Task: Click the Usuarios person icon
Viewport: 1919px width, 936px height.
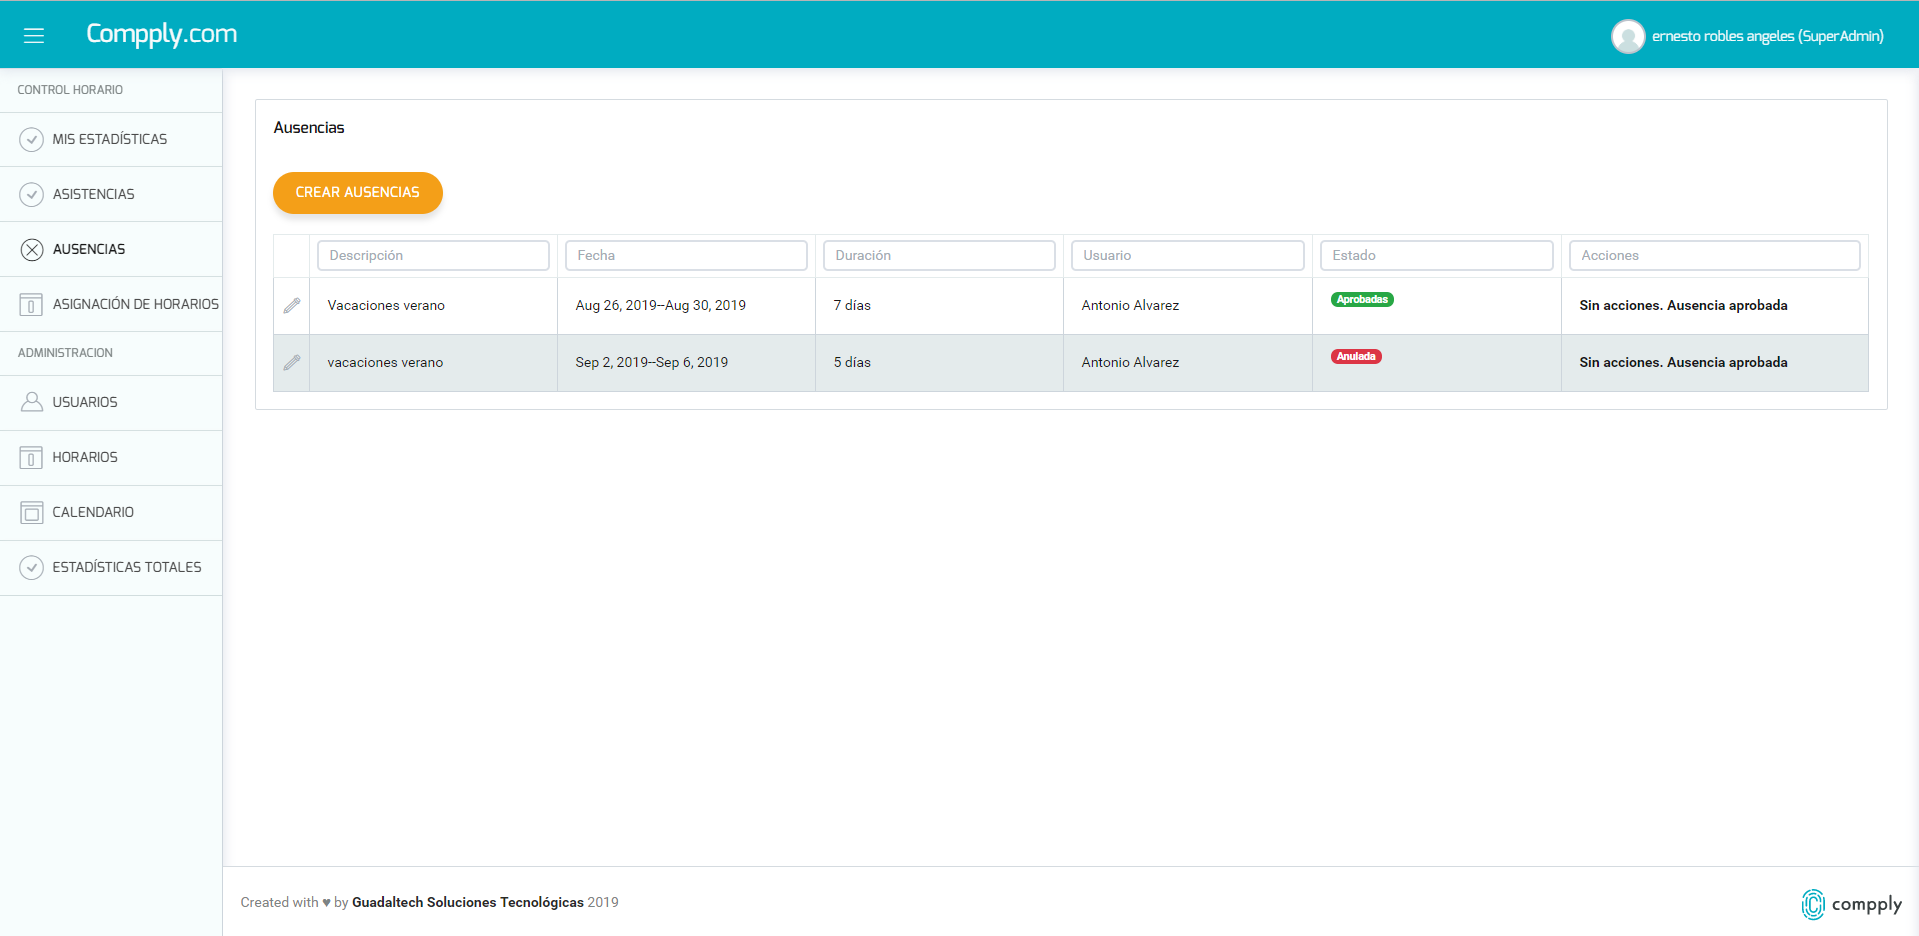Action: pos(32,402)
